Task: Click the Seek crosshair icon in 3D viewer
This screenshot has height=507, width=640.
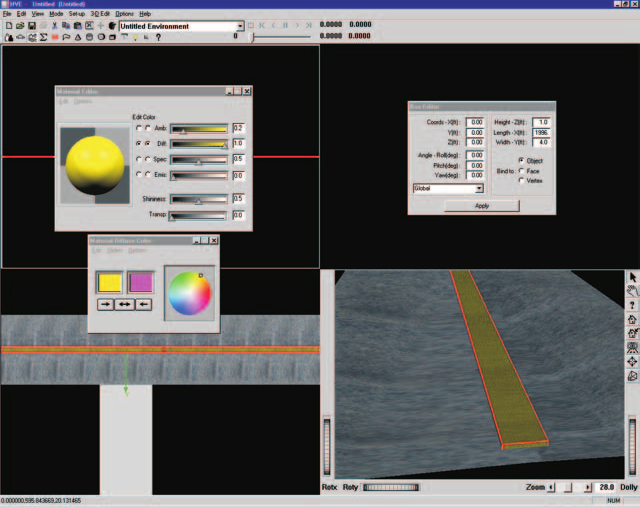Action: click(633, 361)
